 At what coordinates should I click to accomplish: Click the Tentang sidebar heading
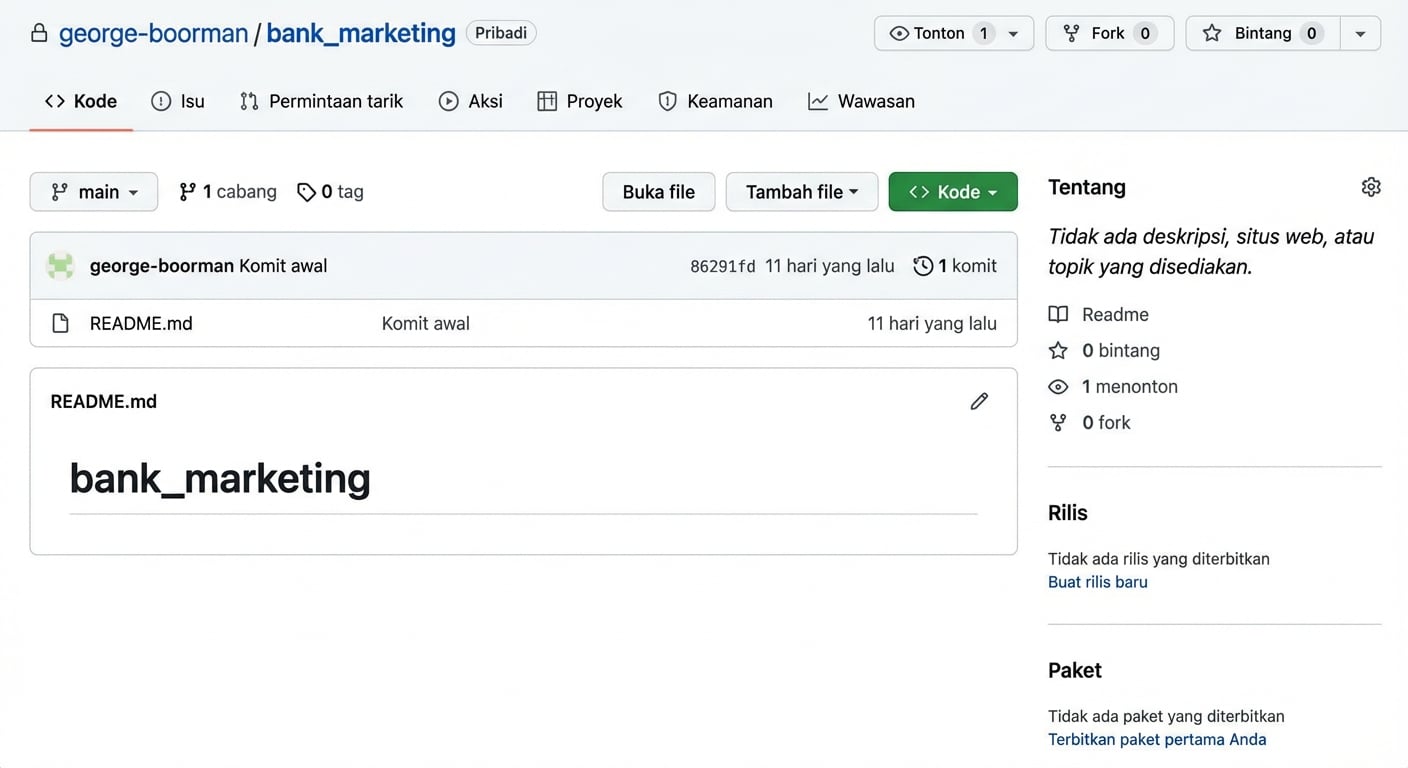pos(1087,187)
